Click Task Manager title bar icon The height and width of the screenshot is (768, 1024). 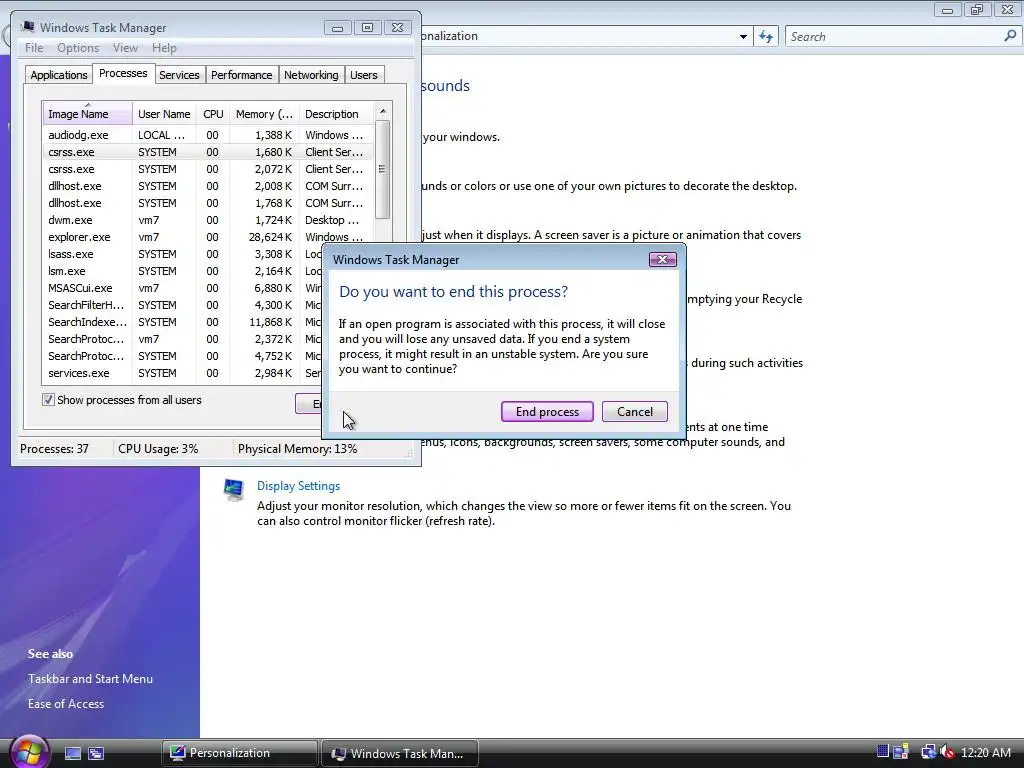tap(27, 27)
